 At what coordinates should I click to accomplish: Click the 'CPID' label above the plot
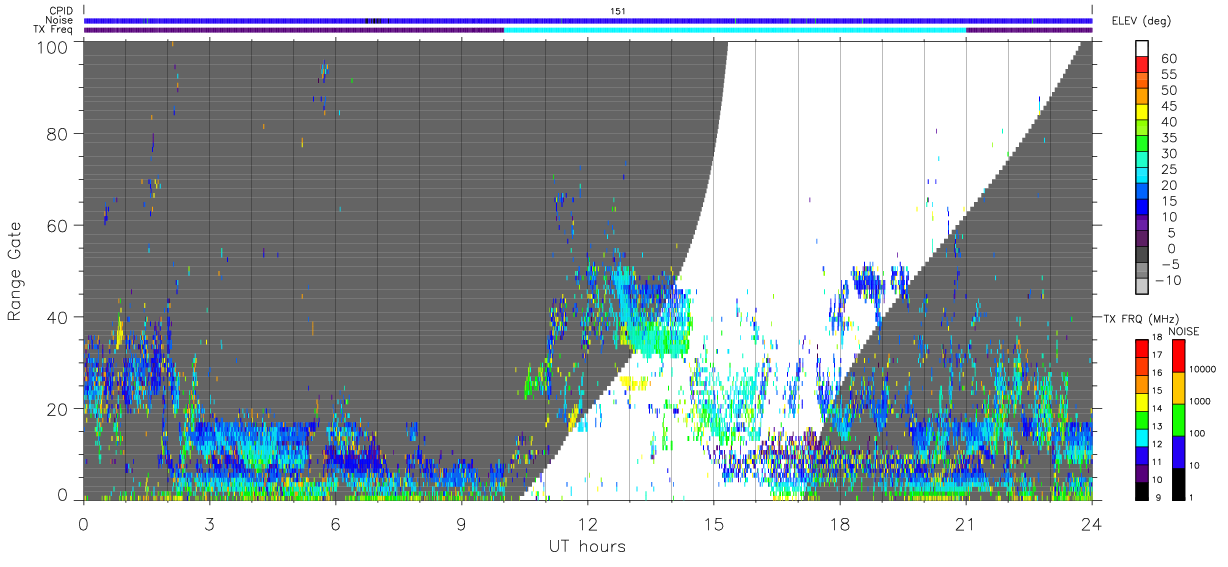(61, 10)
